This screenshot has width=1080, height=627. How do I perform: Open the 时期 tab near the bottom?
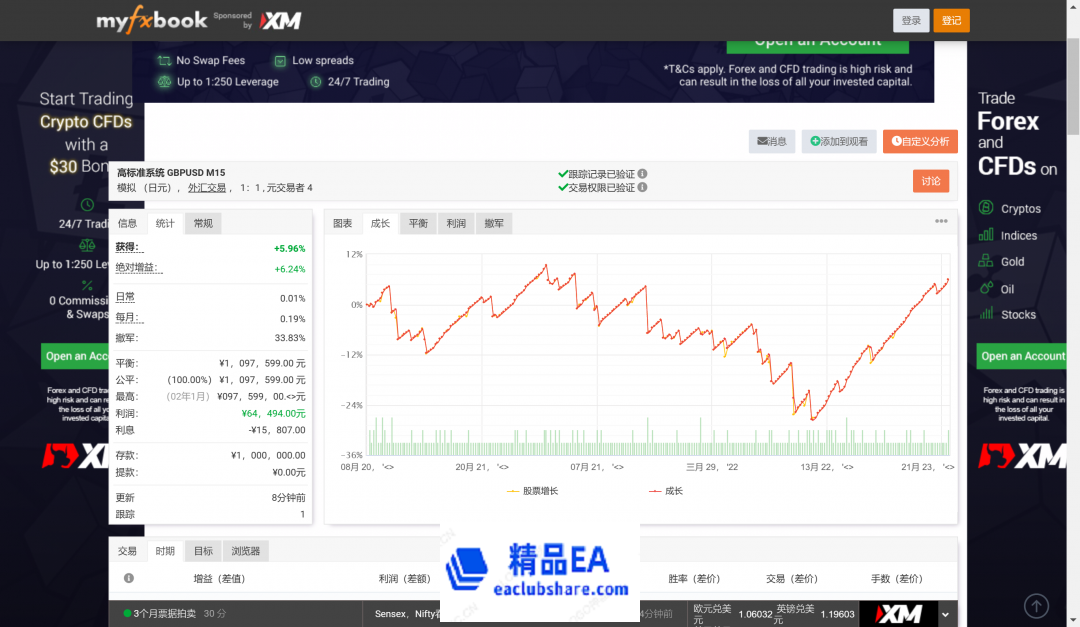164,550
